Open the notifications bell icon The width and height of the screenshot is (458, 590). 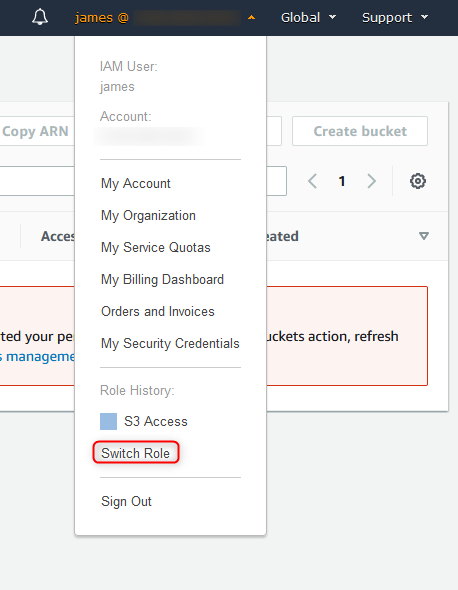pos(40,17)
